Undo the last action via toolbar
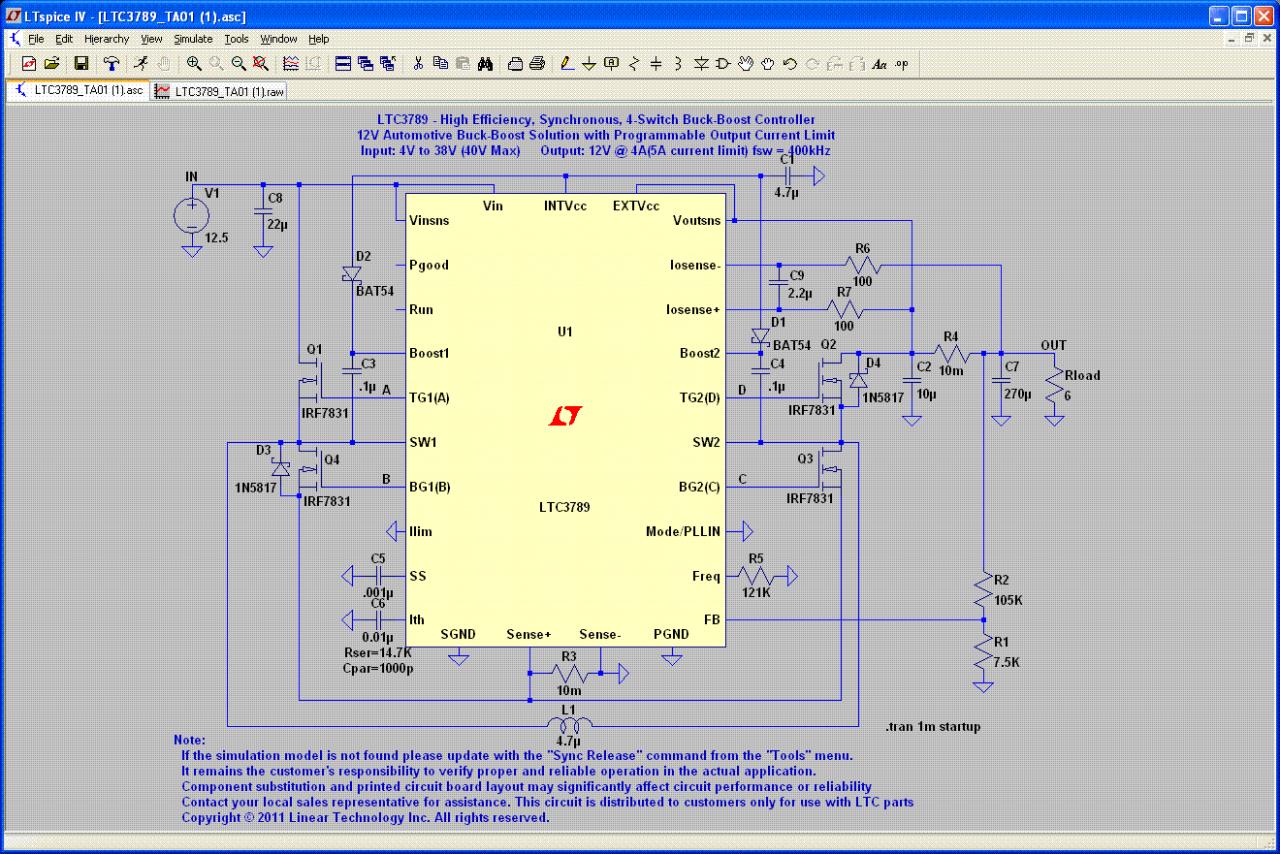The image size is (1280, 854). click(789, 64)
